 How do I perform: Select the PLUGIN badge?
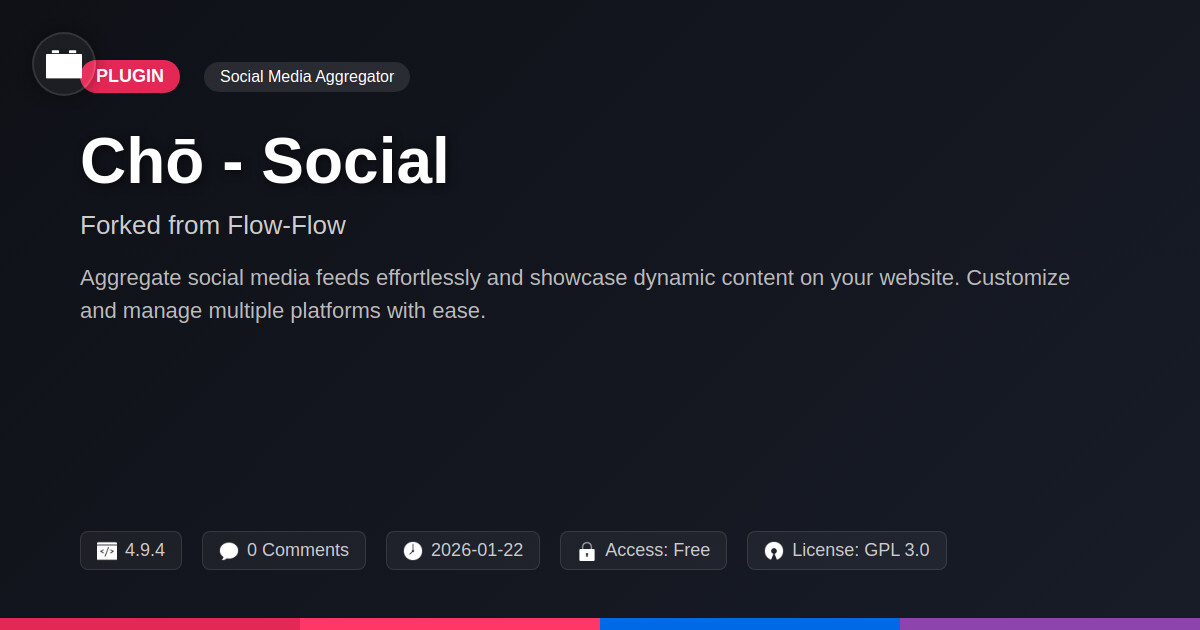(130, 77)
